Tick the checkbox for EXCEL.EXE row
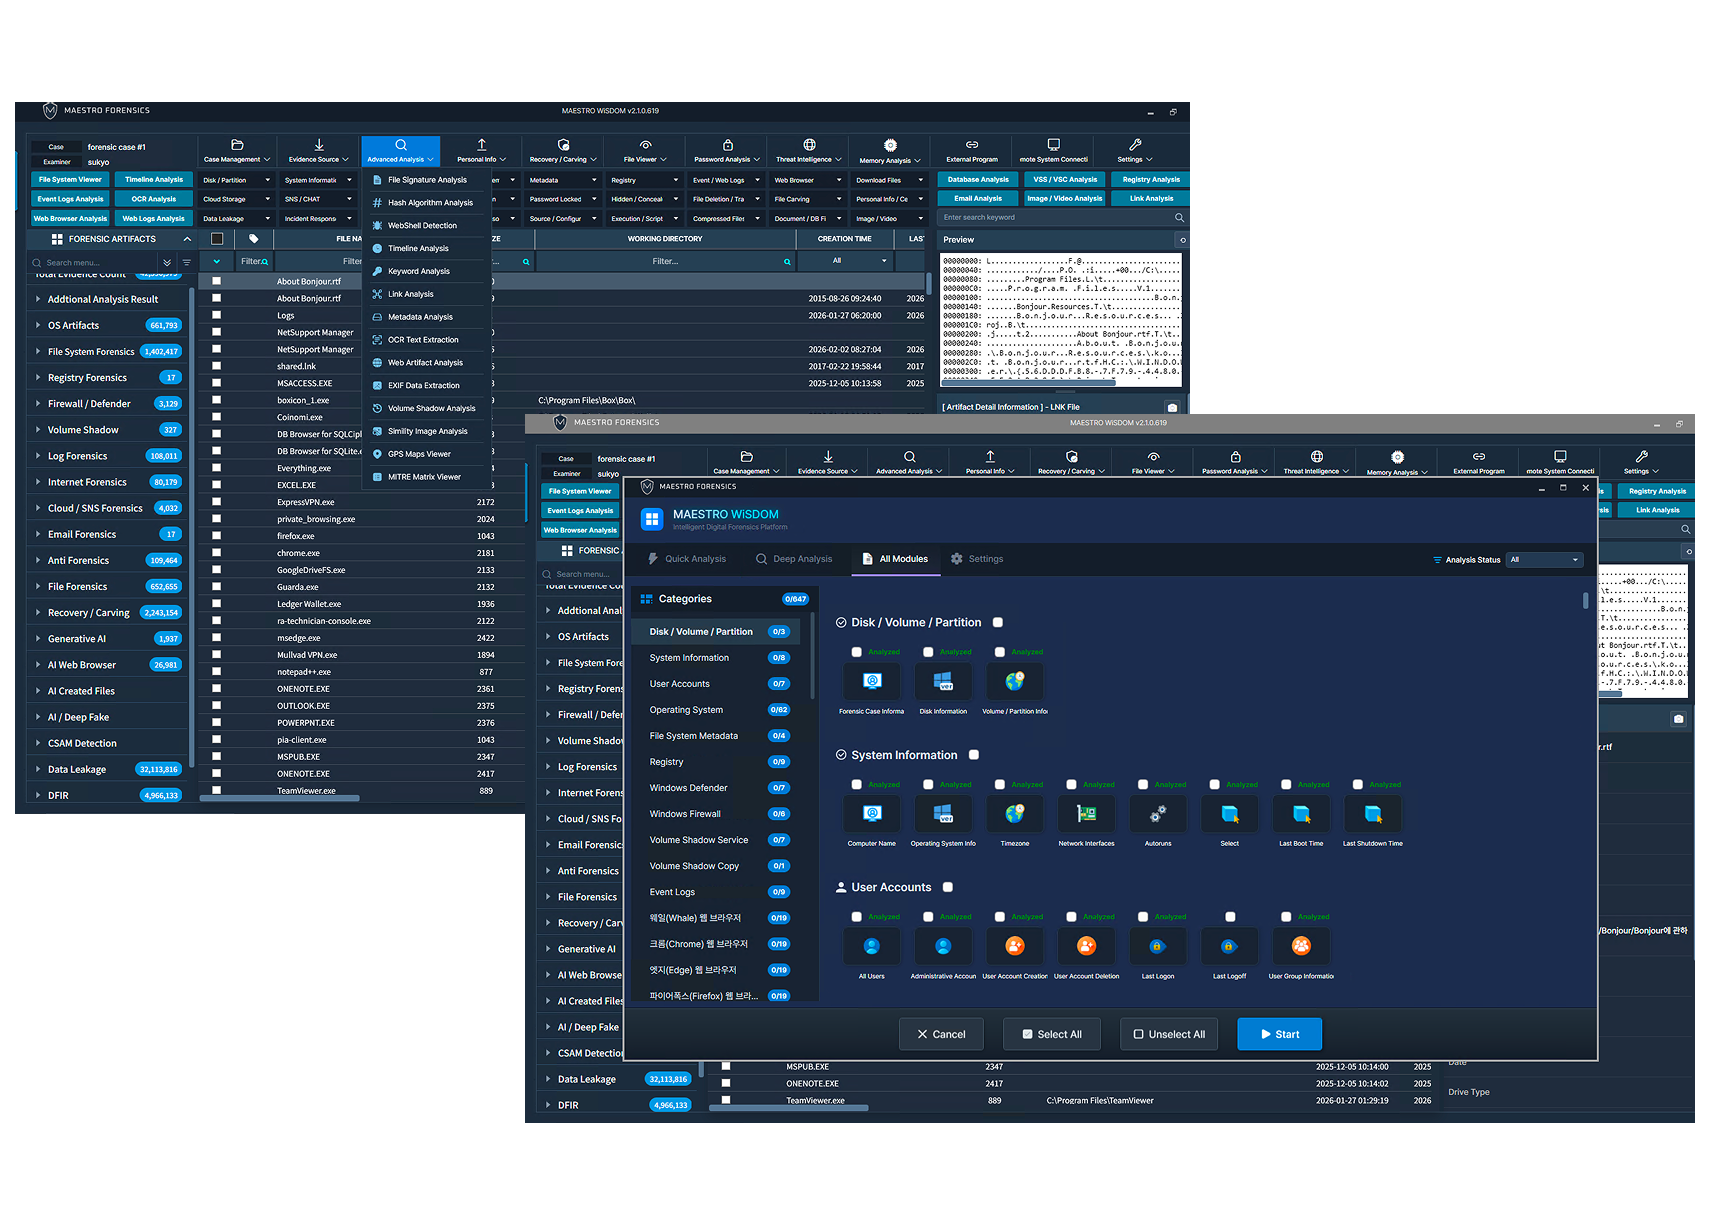This screenshot has height=1224, width=1710. point(216,485)
